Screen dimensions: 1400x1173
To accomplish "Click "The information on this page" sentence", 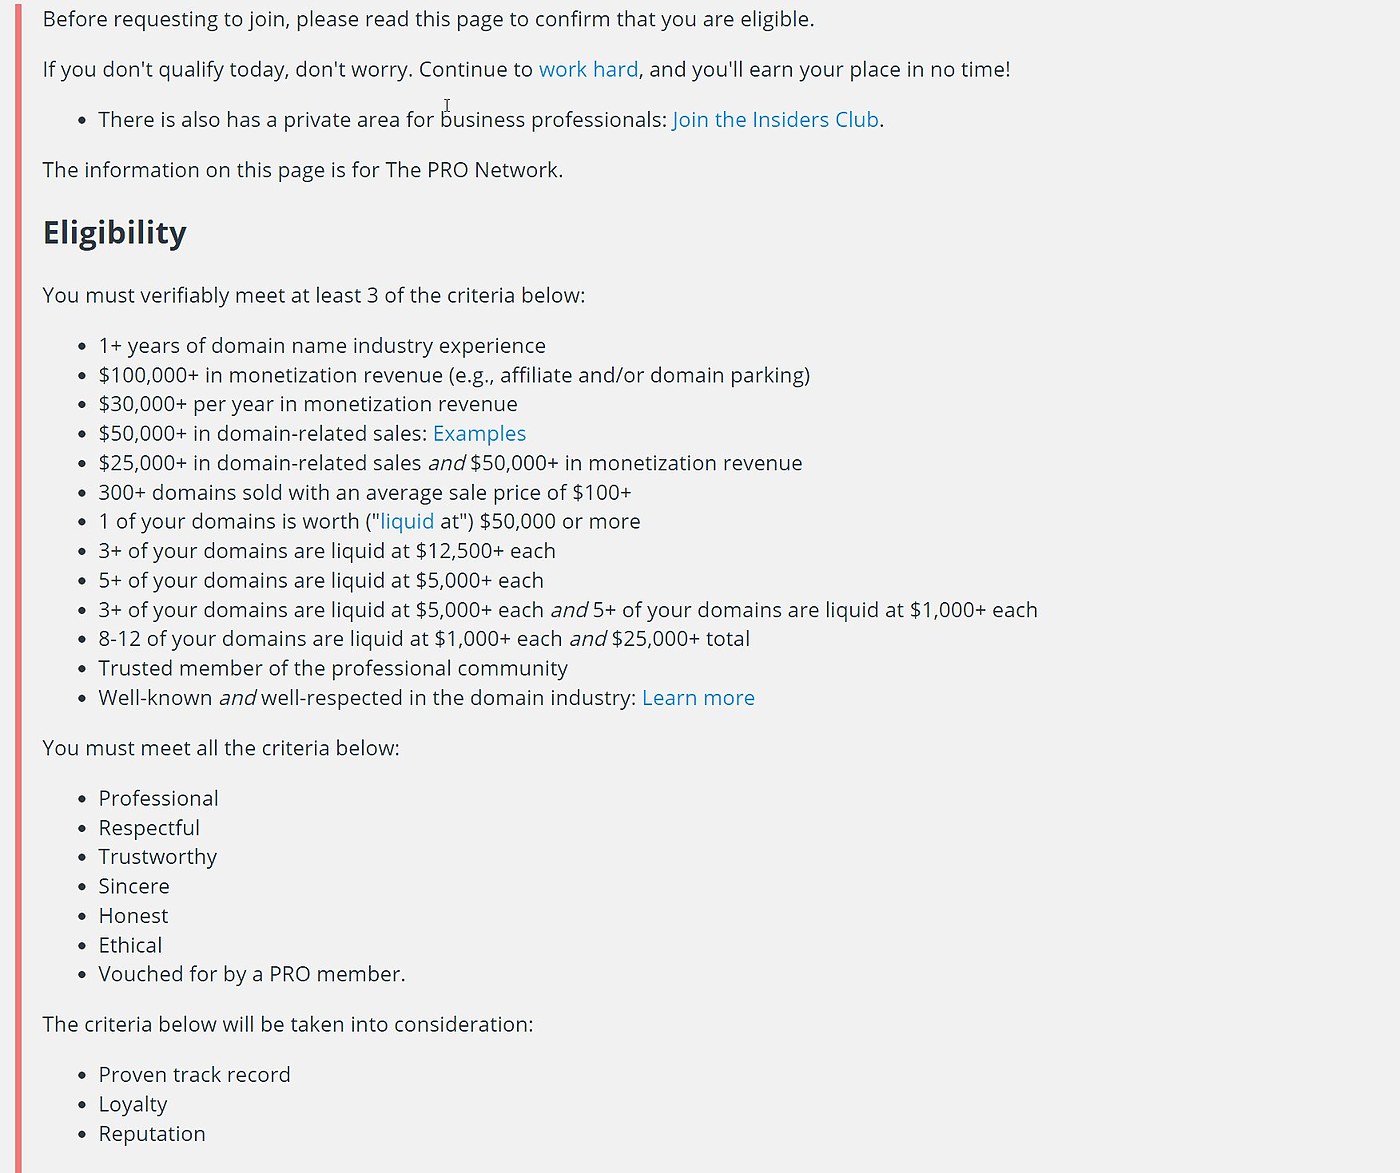I will pos(303,170).
